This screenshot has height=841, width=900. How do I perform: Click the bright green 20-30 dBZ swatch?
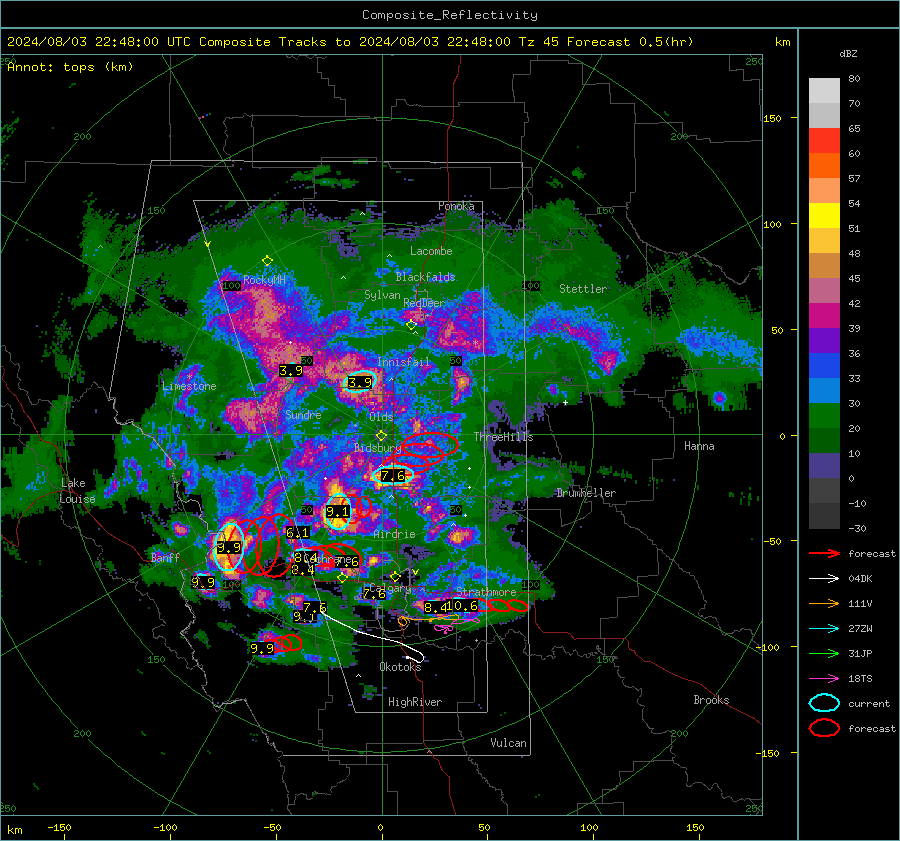(x=824, y=416)
